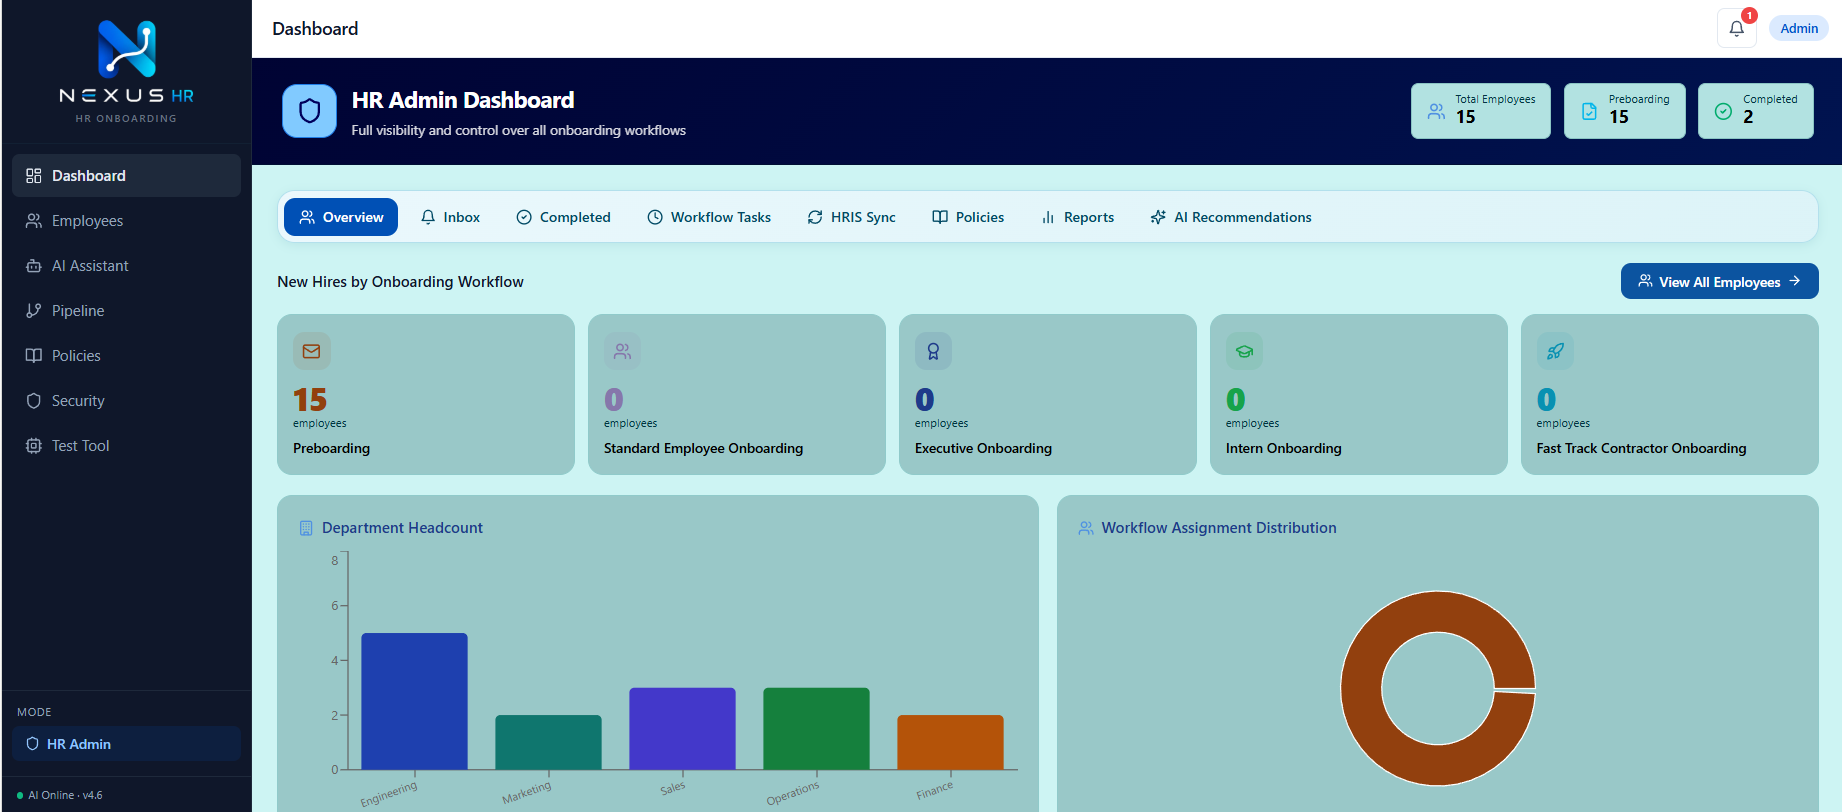Viewport: 1842px width, 812px height.
Task: Click the award ribbon icon on Executive Onboarding card
Action: (x=933, y=351)
